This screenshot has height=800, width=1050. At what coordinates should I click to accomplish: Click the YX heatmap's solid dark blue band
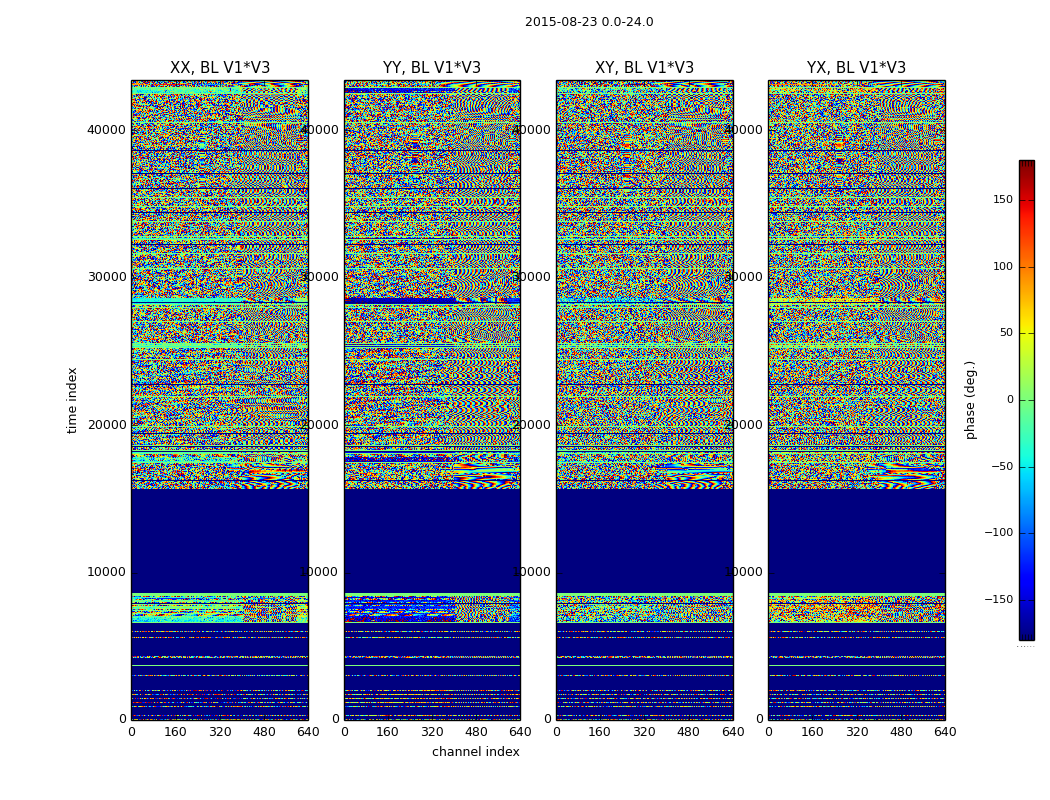tap(856, 540)
